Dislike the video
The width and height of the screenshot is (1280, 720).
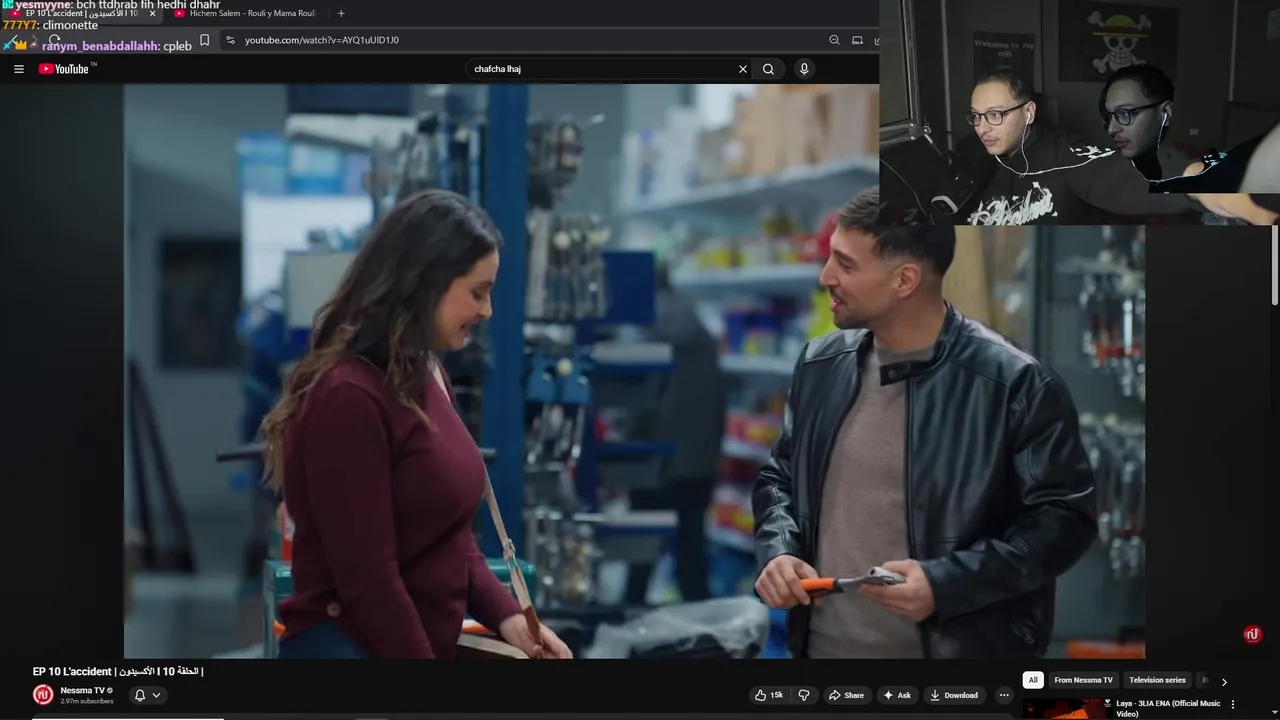coord(803,695)
